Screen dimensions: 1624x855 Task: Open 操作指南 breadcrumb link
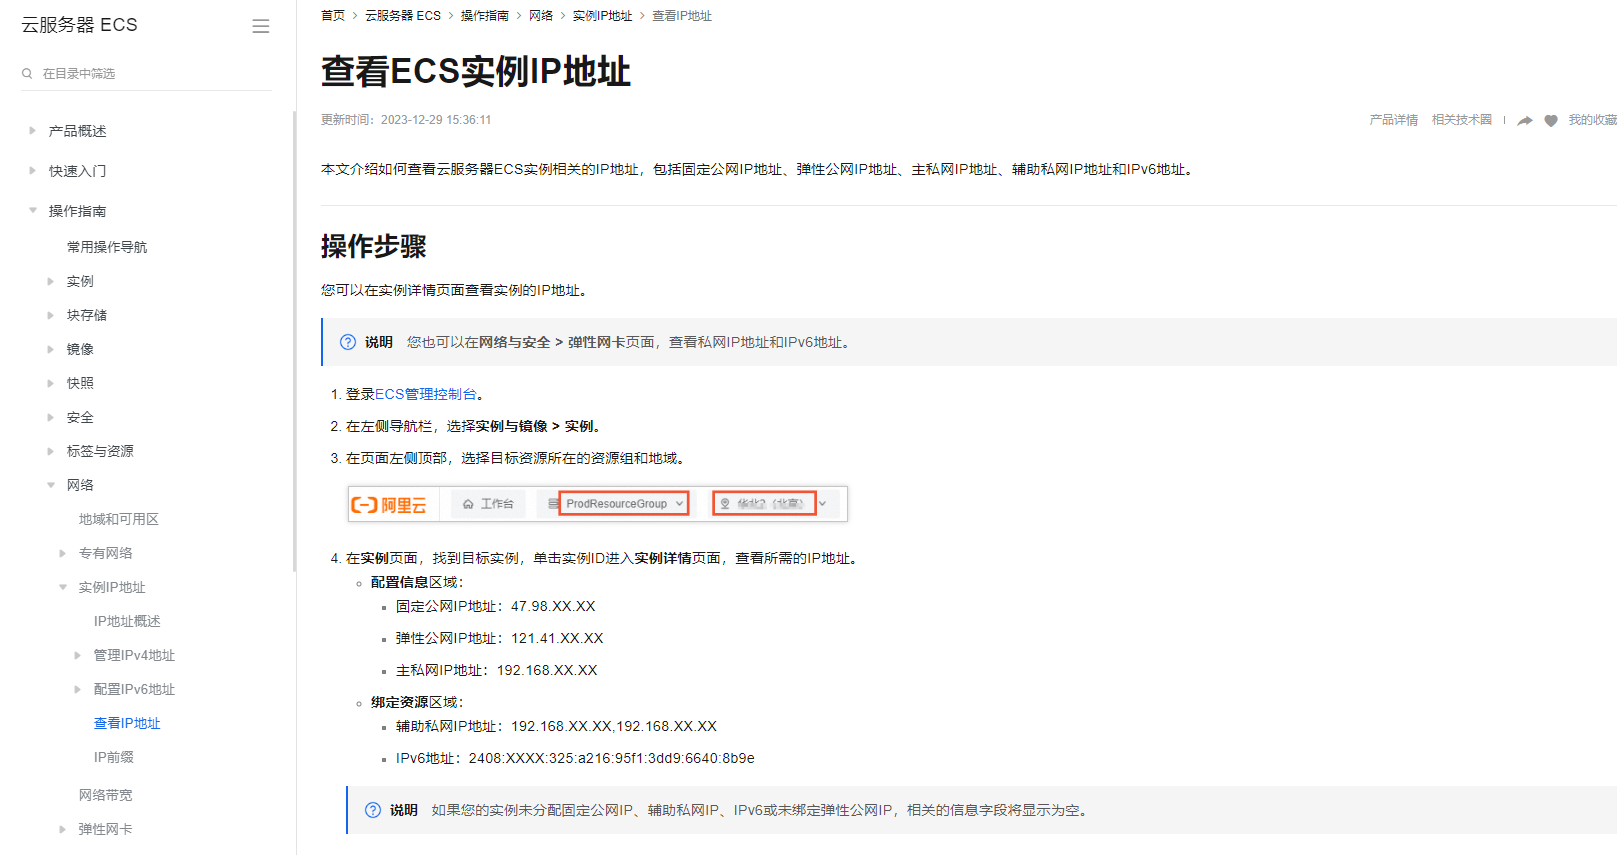[485, 16]
